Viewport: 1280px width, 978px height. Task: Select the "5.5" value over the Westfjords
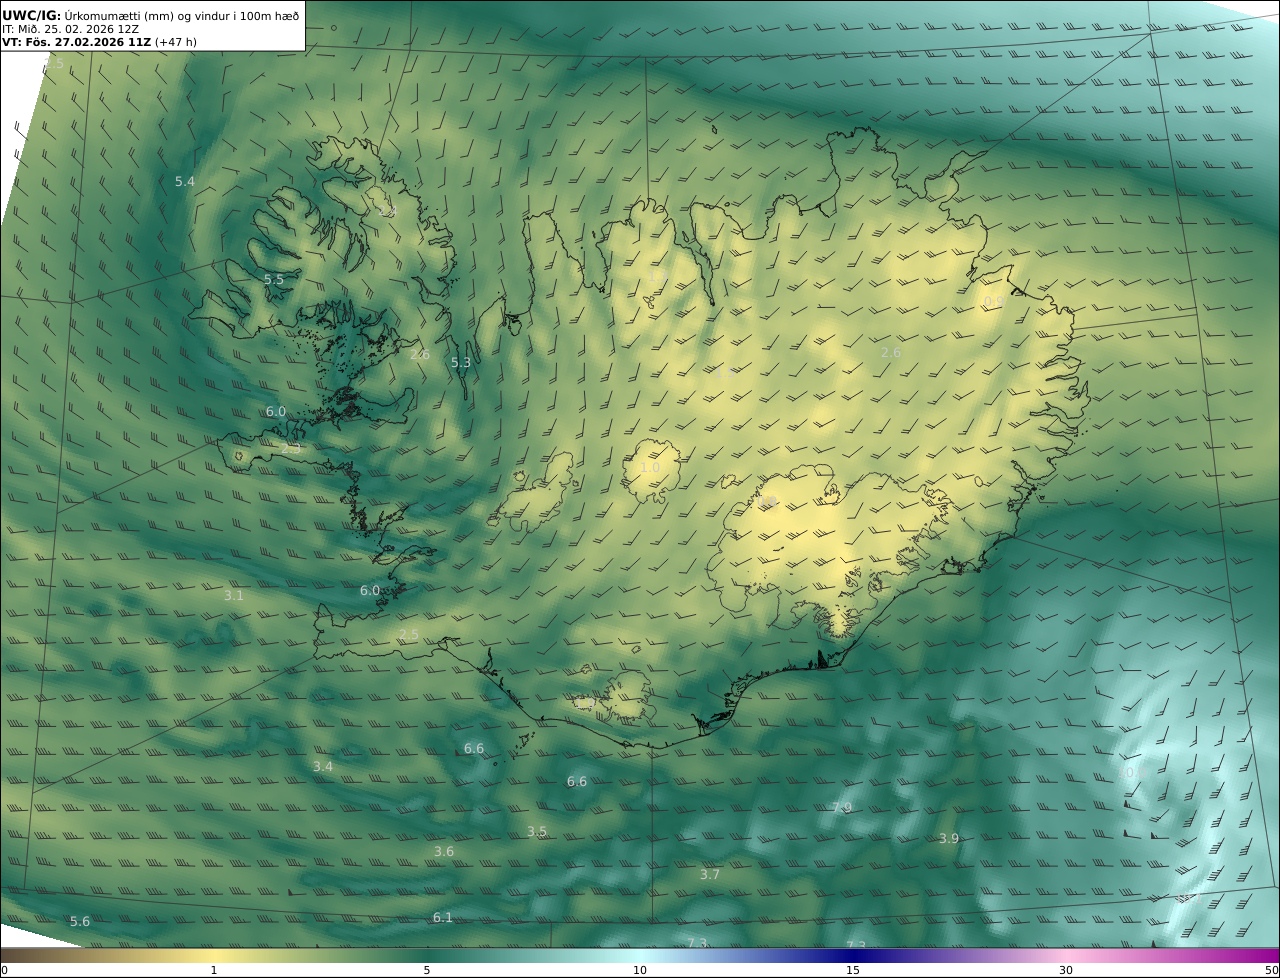(273, 280)
